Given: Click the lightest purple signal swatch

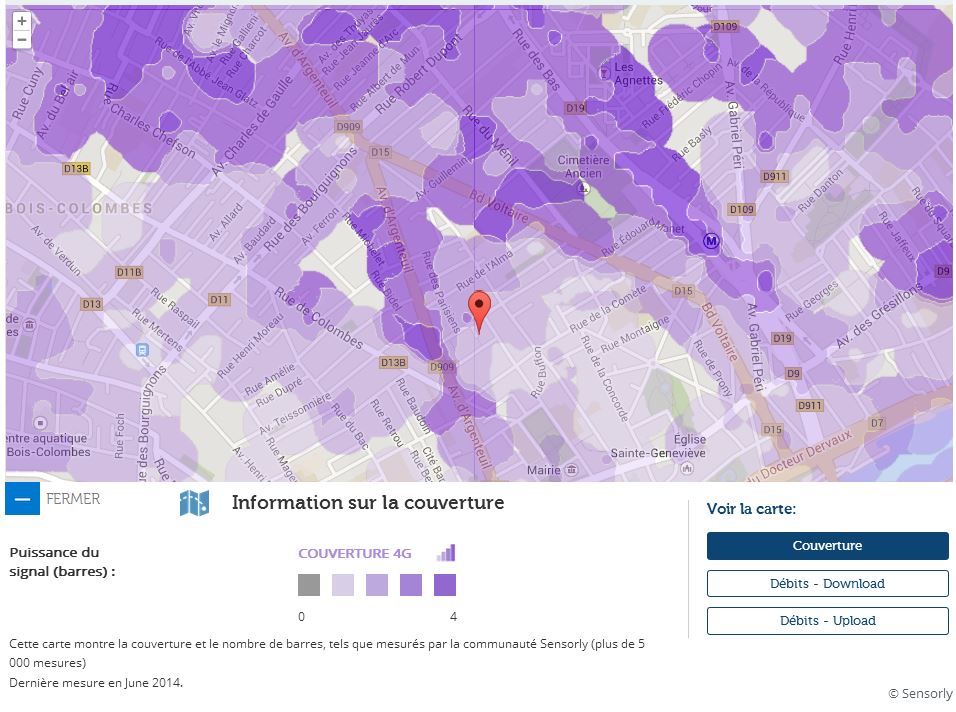Looking at the screenshot, I should click(x=343, y=585).
